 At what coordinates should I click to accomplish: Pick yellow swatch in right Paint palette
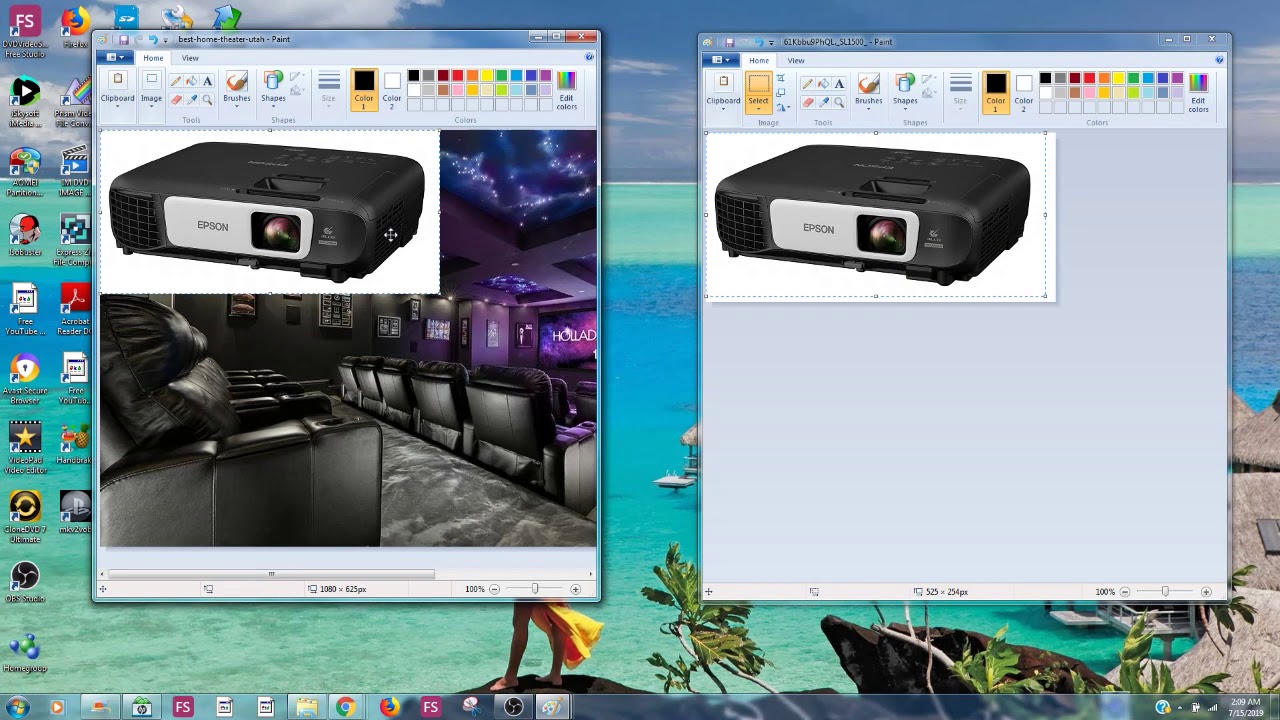[x=1119, y=79]
